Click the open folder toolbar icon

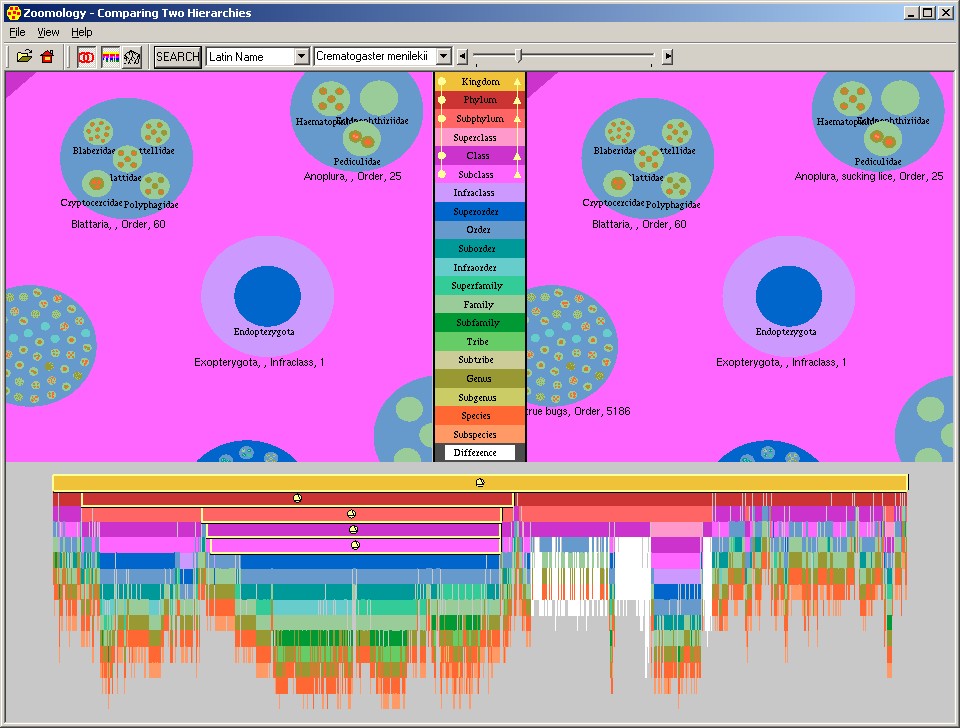pos(24,57)
